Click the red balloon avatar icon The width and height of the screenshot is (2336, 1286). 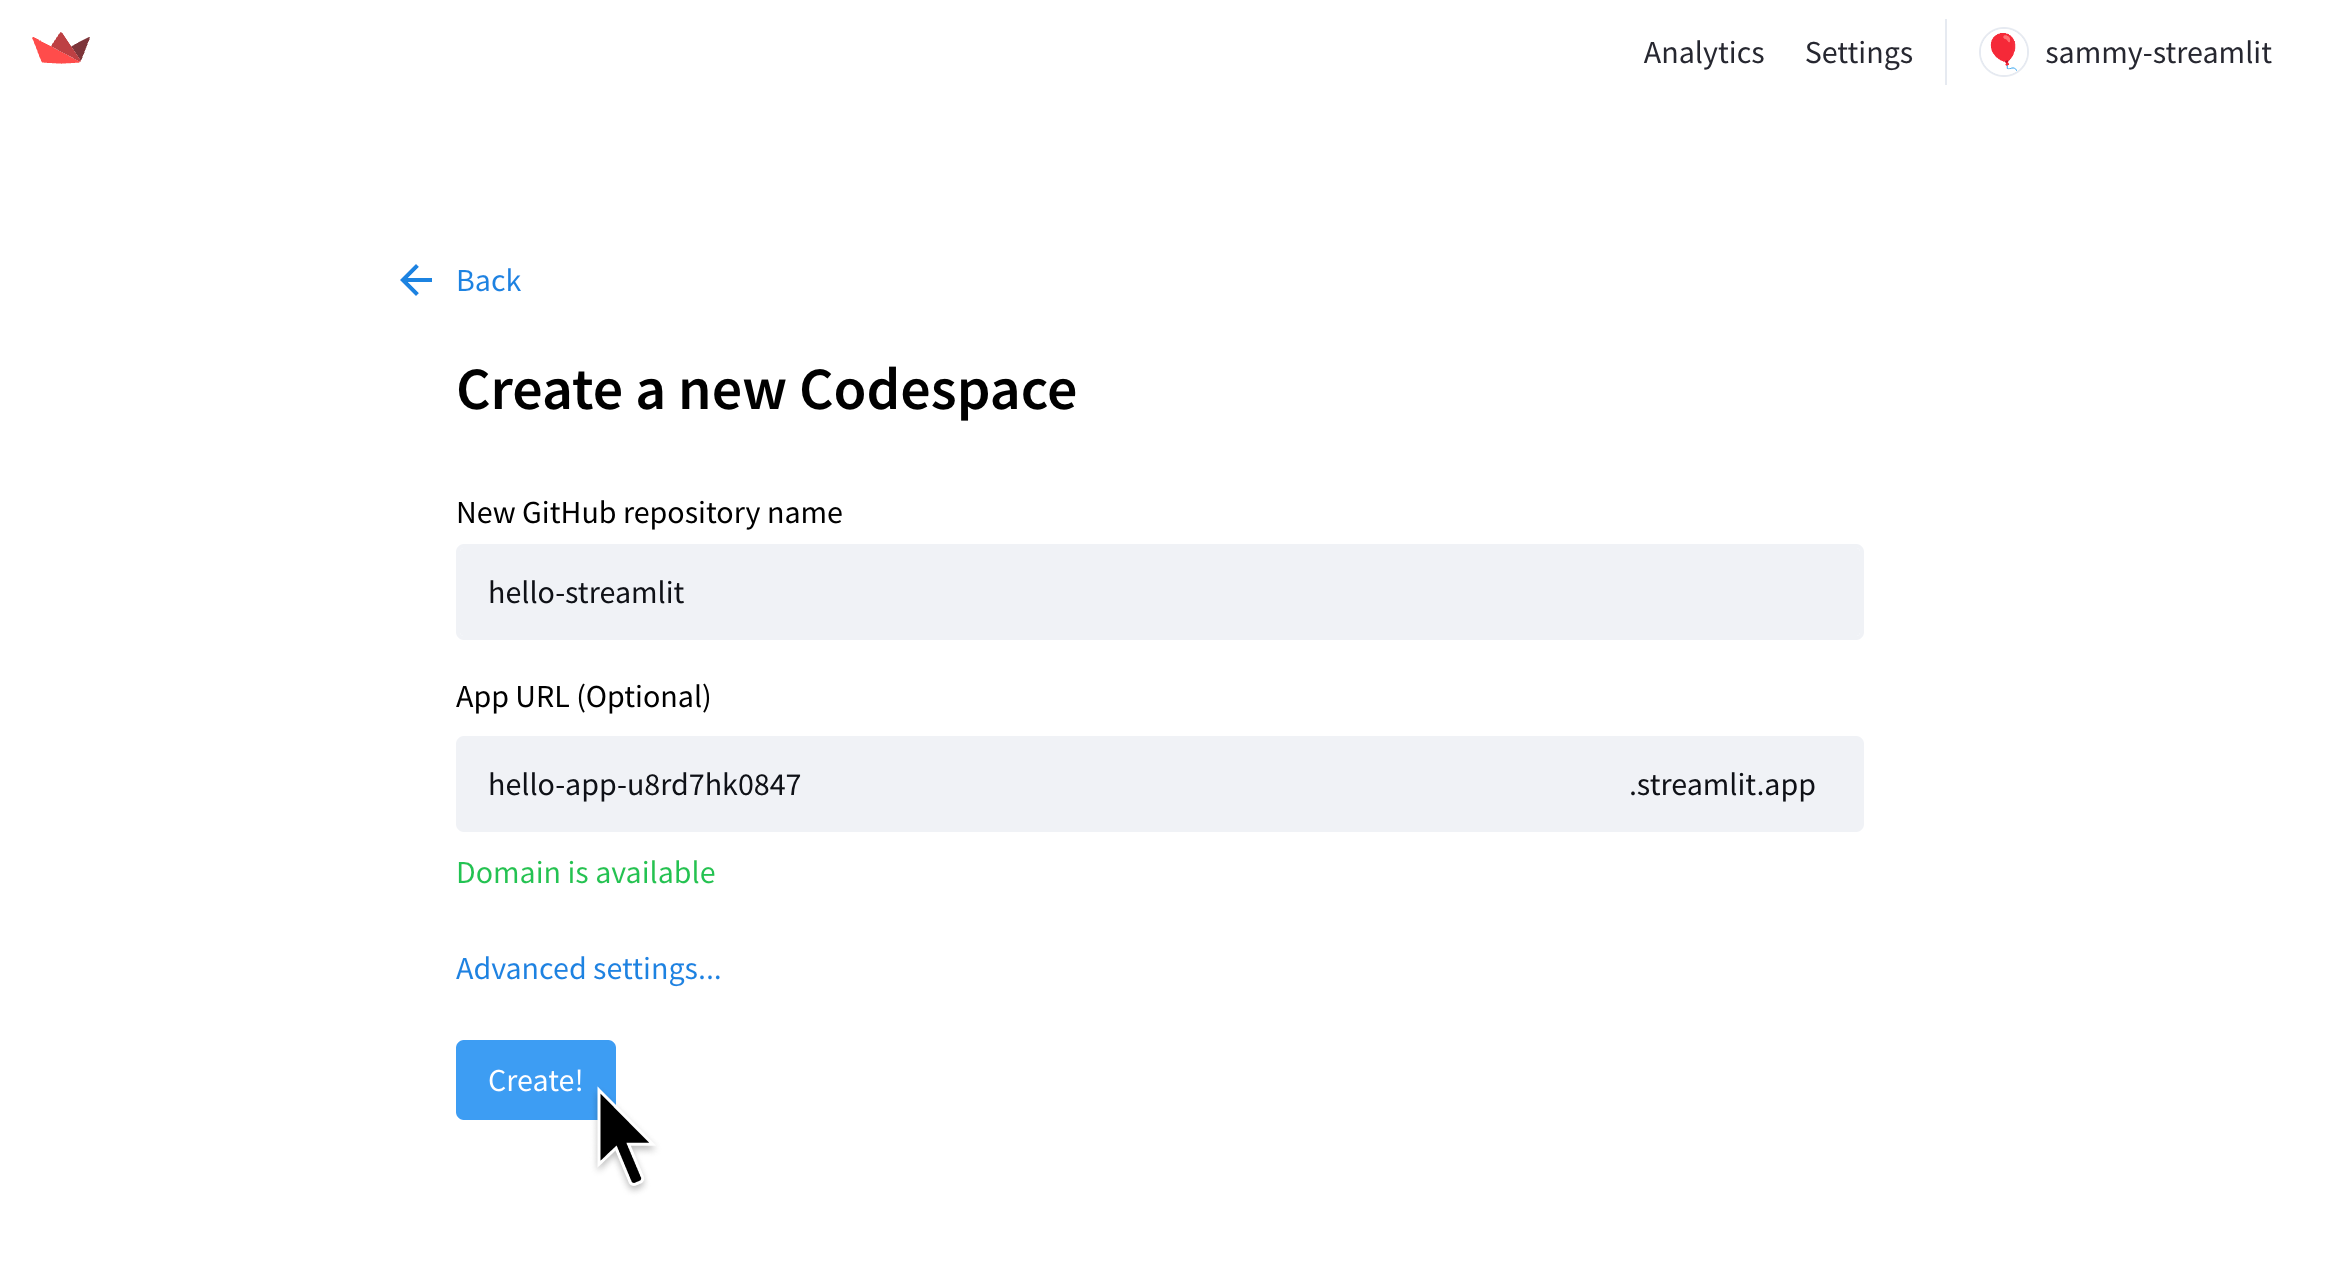(x=2003, y=52)
